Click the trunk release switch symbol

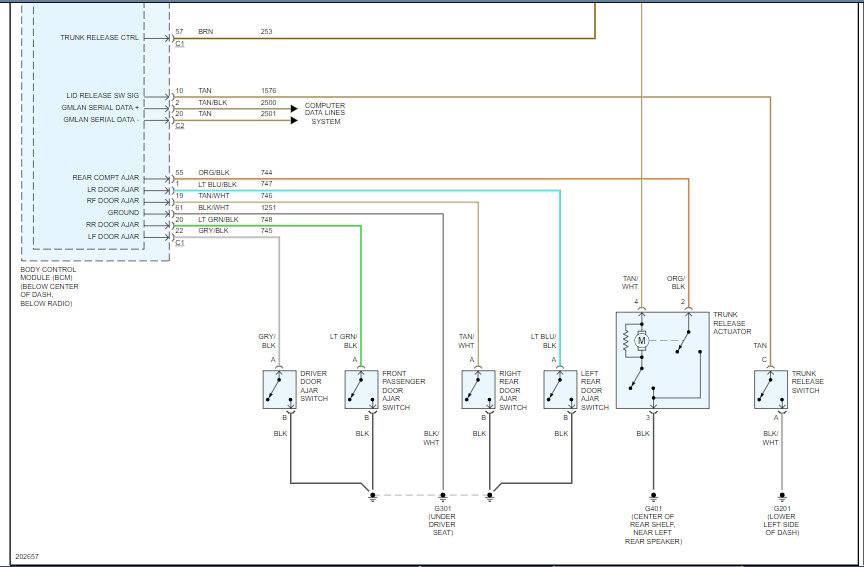[771, 390]
